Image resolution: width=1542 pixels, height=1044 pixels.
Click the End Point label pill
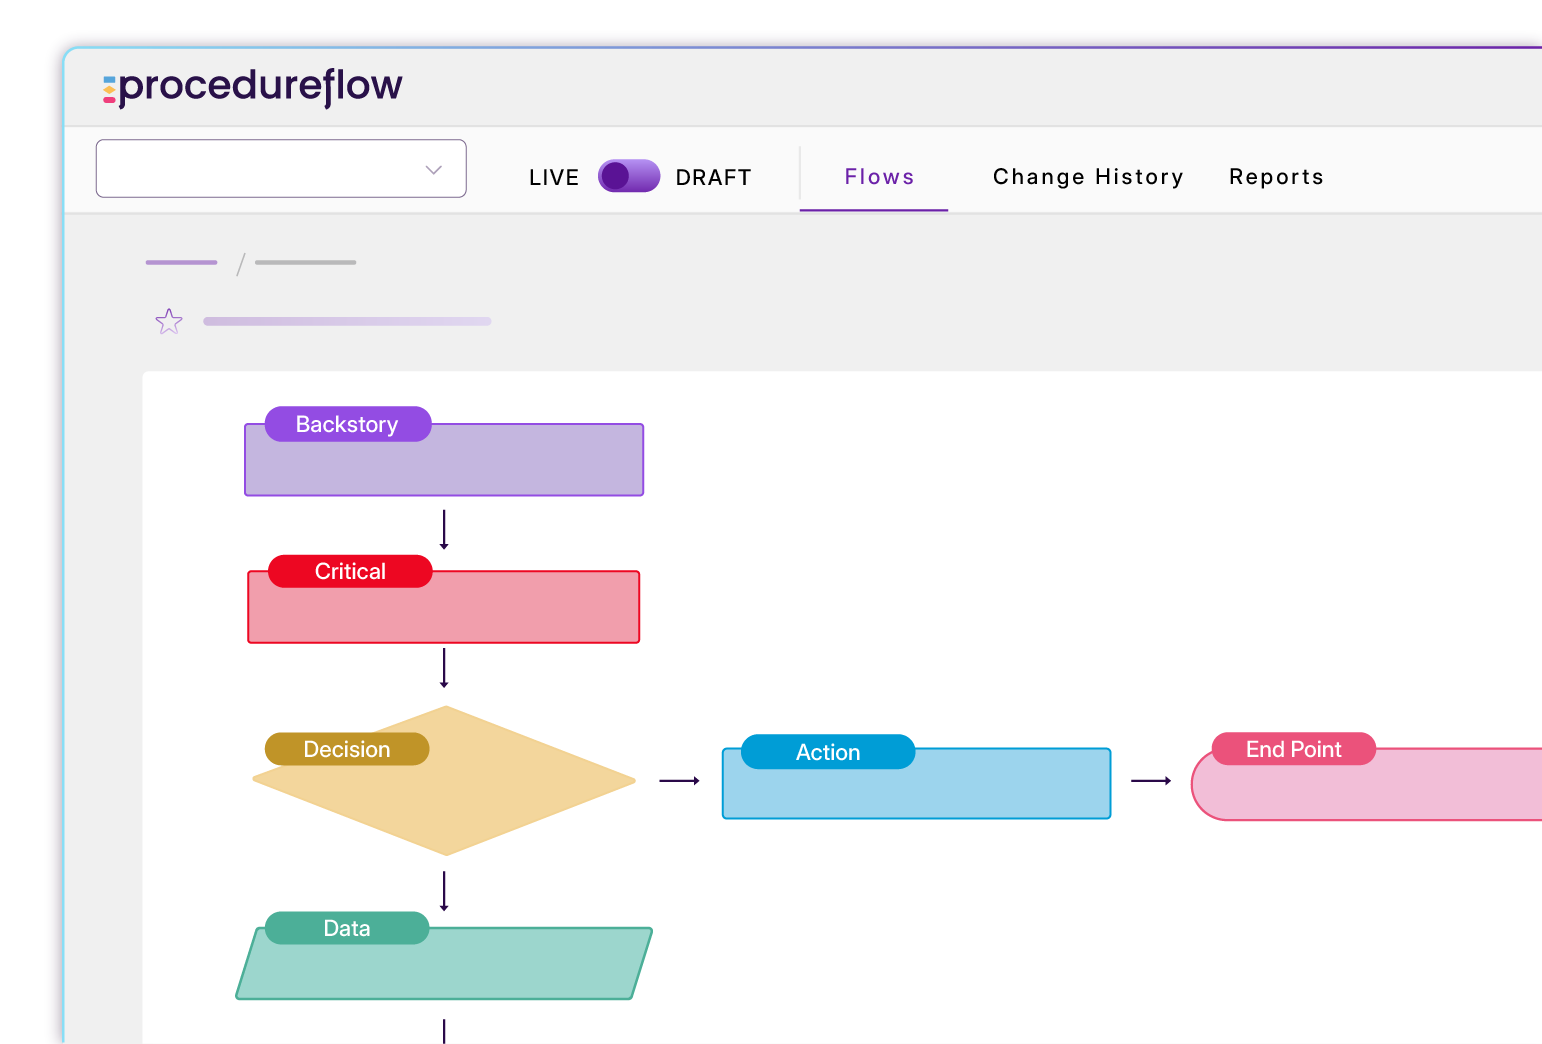click(x=1293, y=749)
